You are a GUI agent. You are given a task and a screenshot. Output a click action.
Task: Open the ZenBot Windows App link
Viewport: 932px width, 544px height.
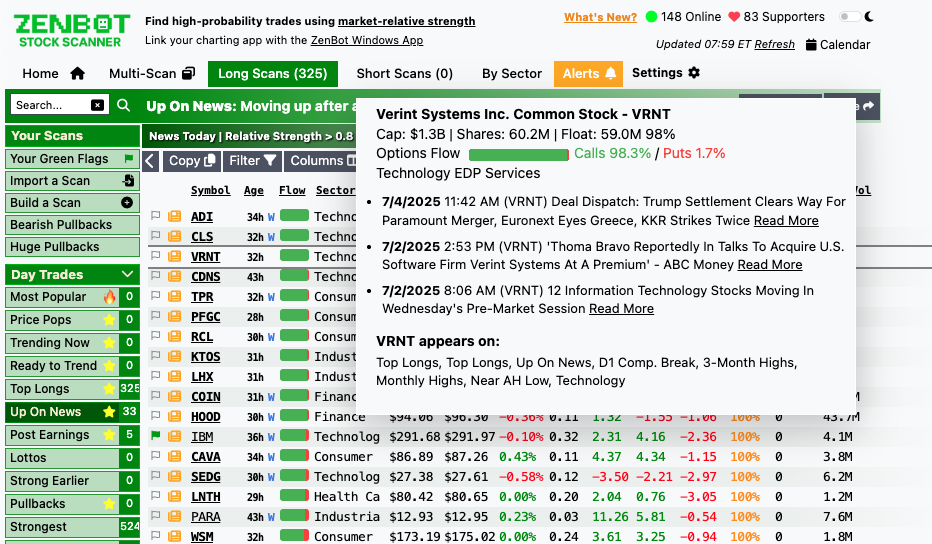(367, 40)
